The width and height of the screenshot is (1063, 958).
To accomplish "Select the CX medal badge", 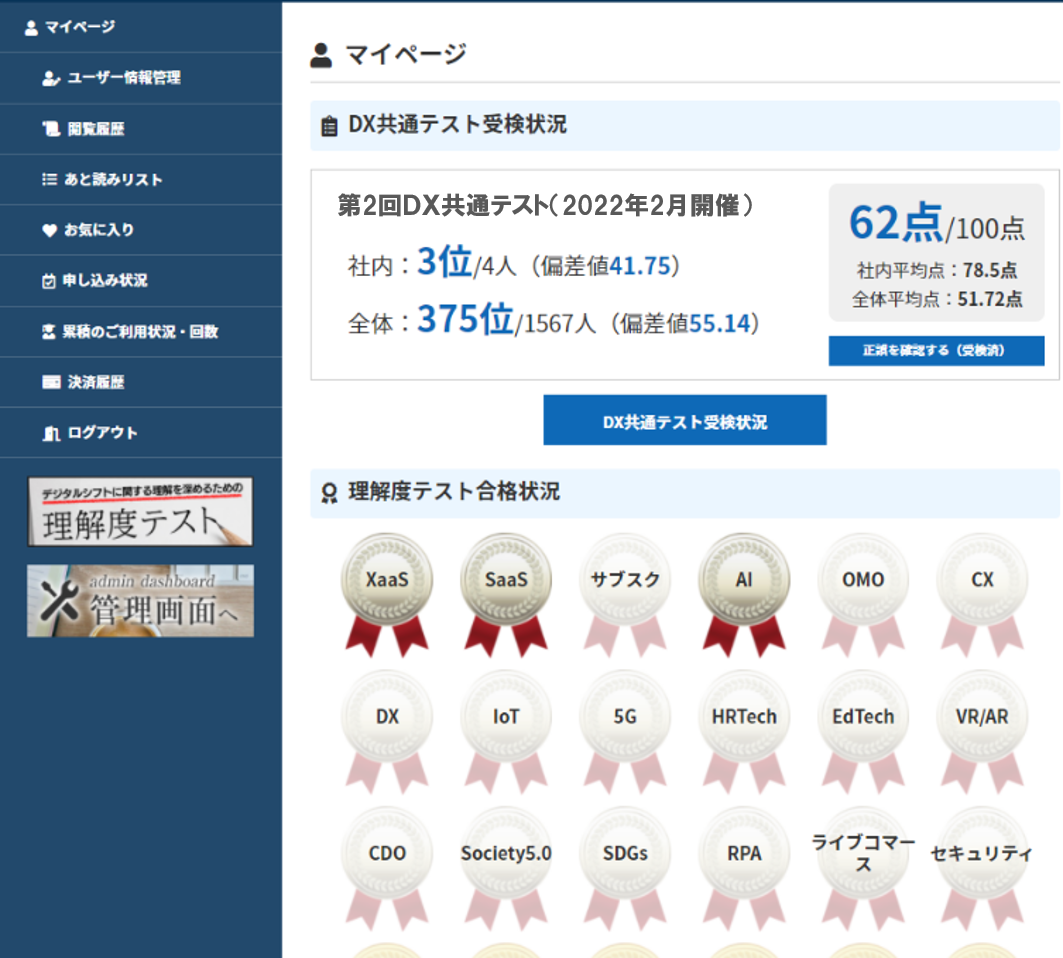I will point(982,594).
